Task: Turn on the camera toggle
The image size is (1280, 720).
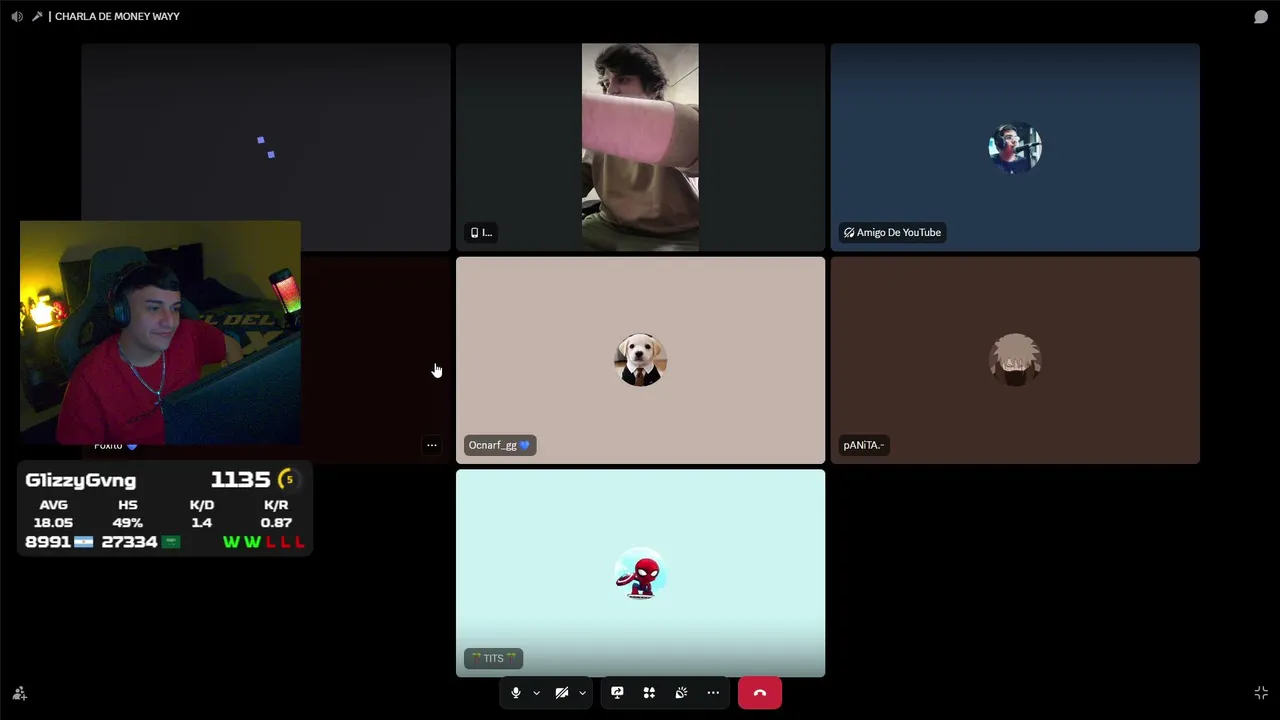Action: tap(562, 693)
